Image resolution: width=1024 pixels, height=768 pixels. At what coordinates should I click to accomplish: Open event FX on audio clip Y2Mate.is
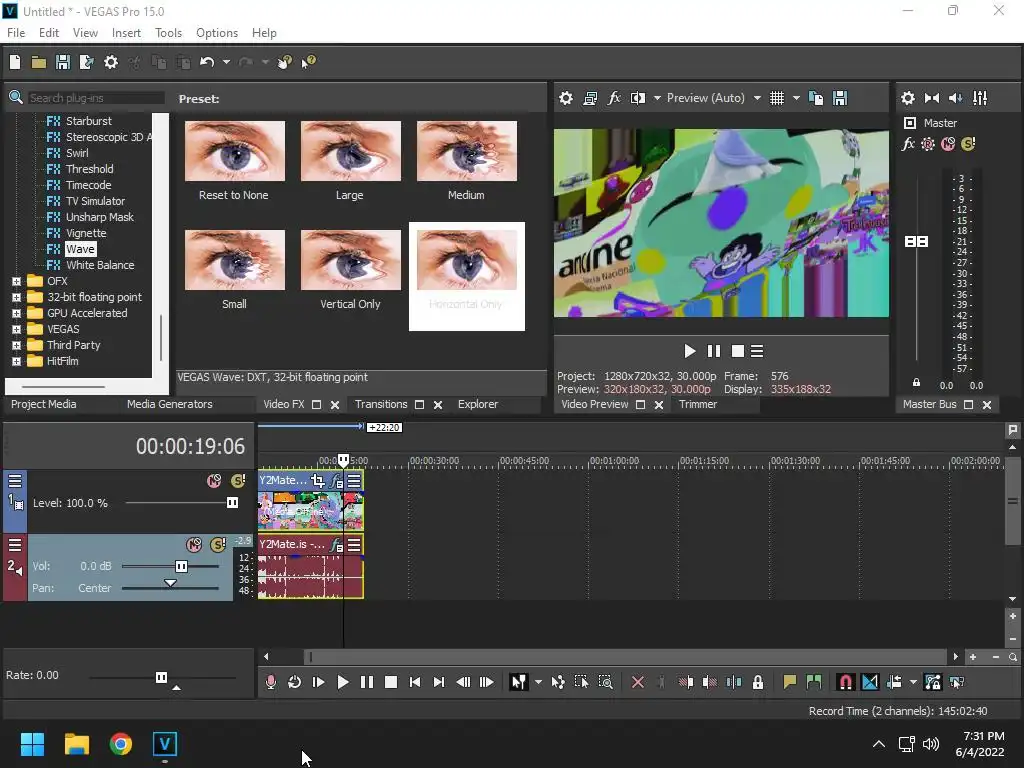click(x=336, y=545)
